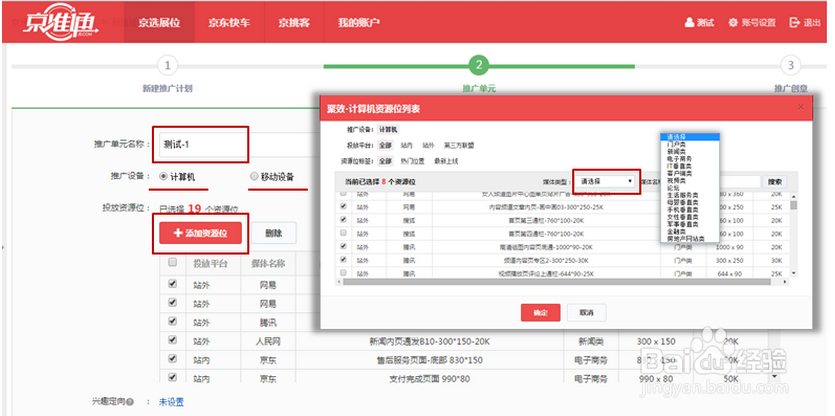
Task: Open the 未设置 interest targeting link
Action: point(171,402)
